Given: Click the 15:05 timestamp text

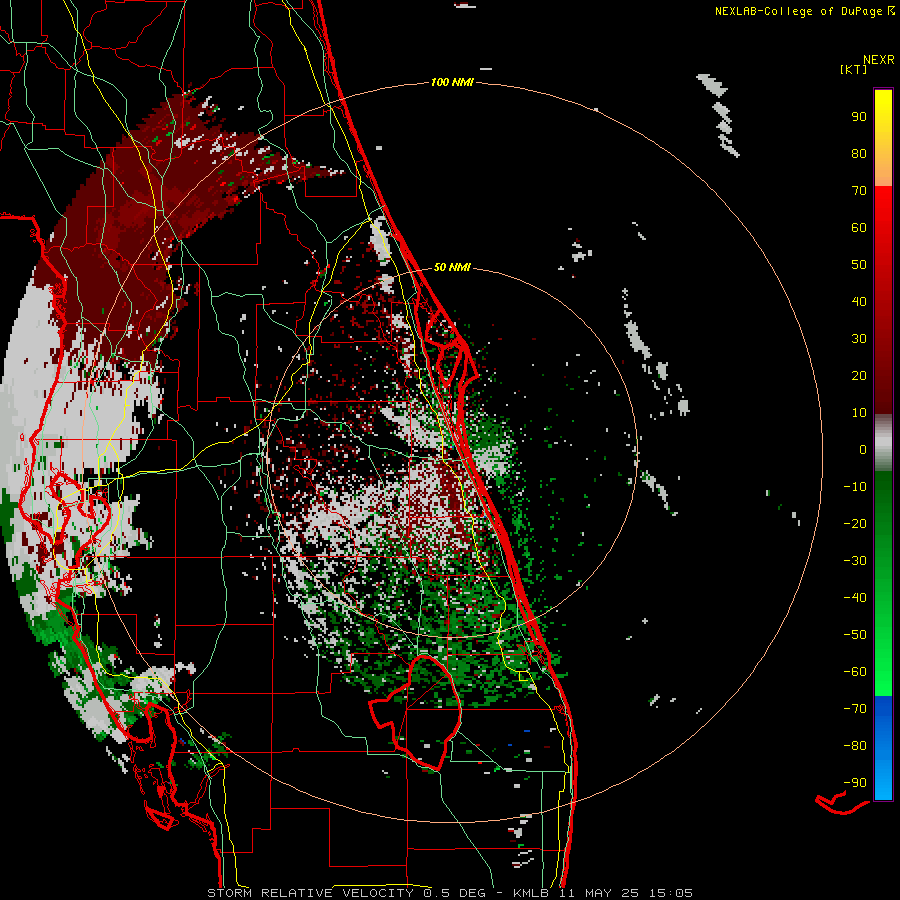Looking at the screenshot, I should 671,893.
